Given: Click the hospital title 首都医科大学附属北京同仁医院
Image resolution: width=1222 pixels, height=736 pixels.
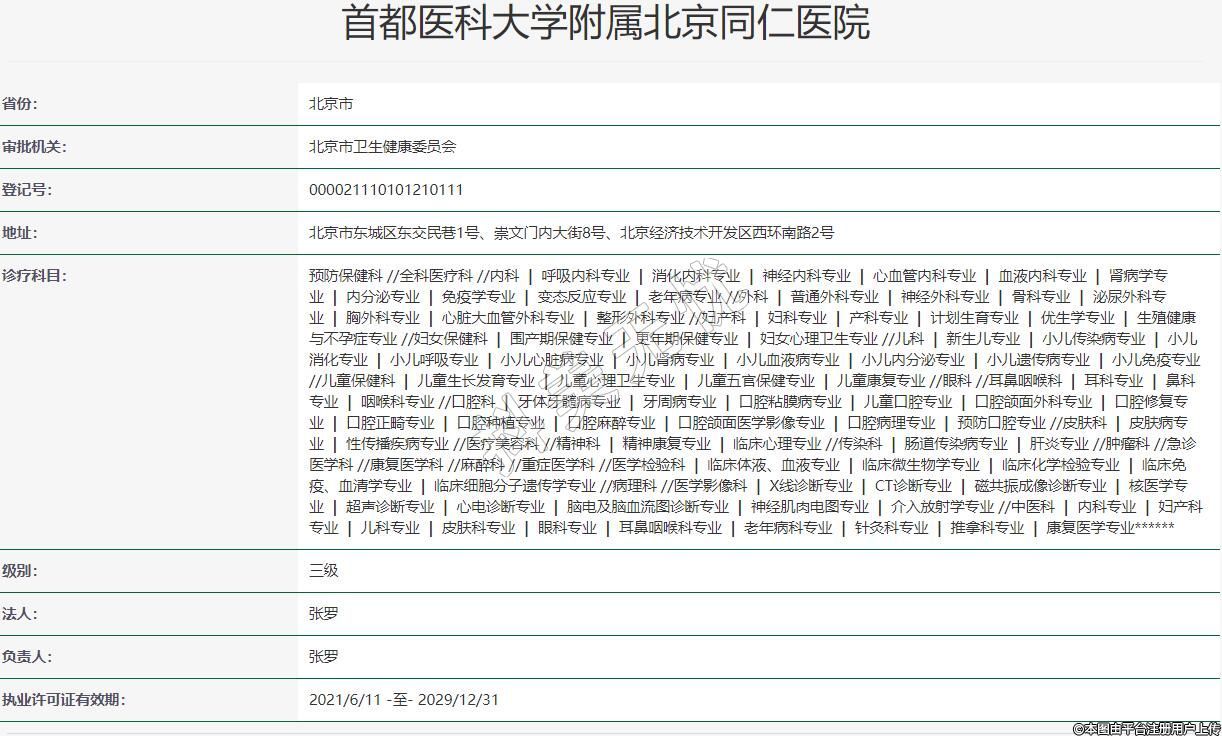Looking at the screenshot, I should (606, 24).
